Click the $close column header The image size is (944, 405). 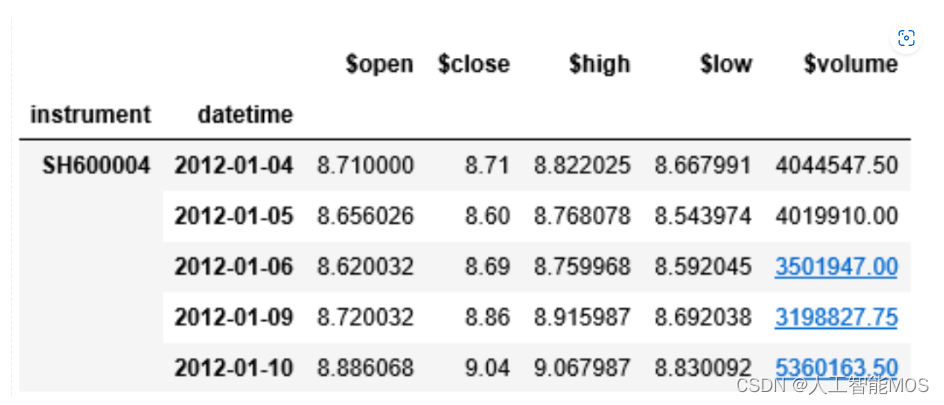click(474, 64)
